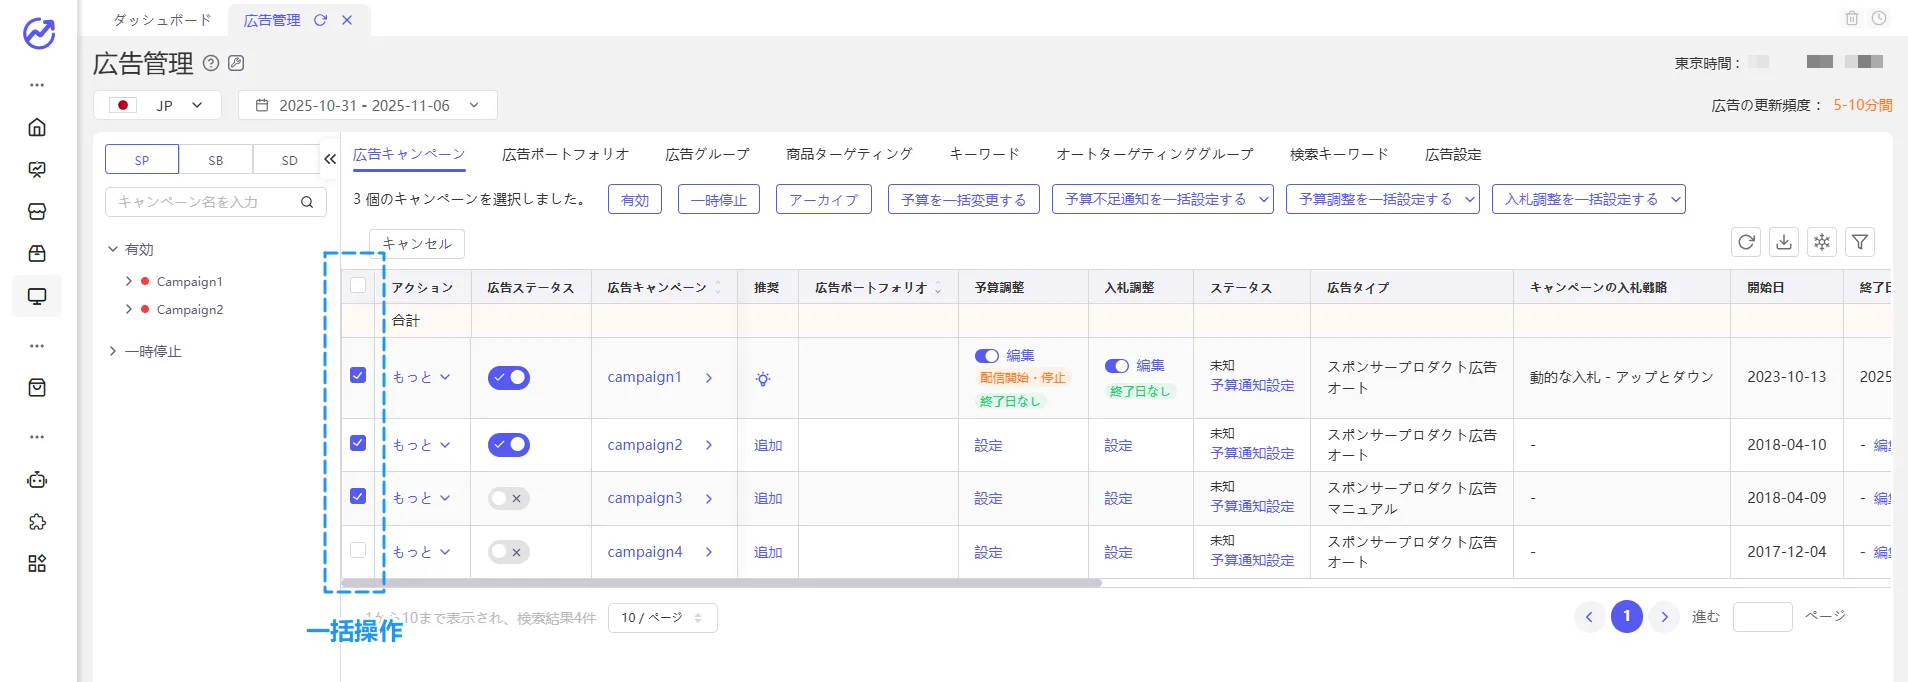The height and width of the screenshot is (682, 1908).
Task: Enable campaign3 ad status switch
Action: 509,498
